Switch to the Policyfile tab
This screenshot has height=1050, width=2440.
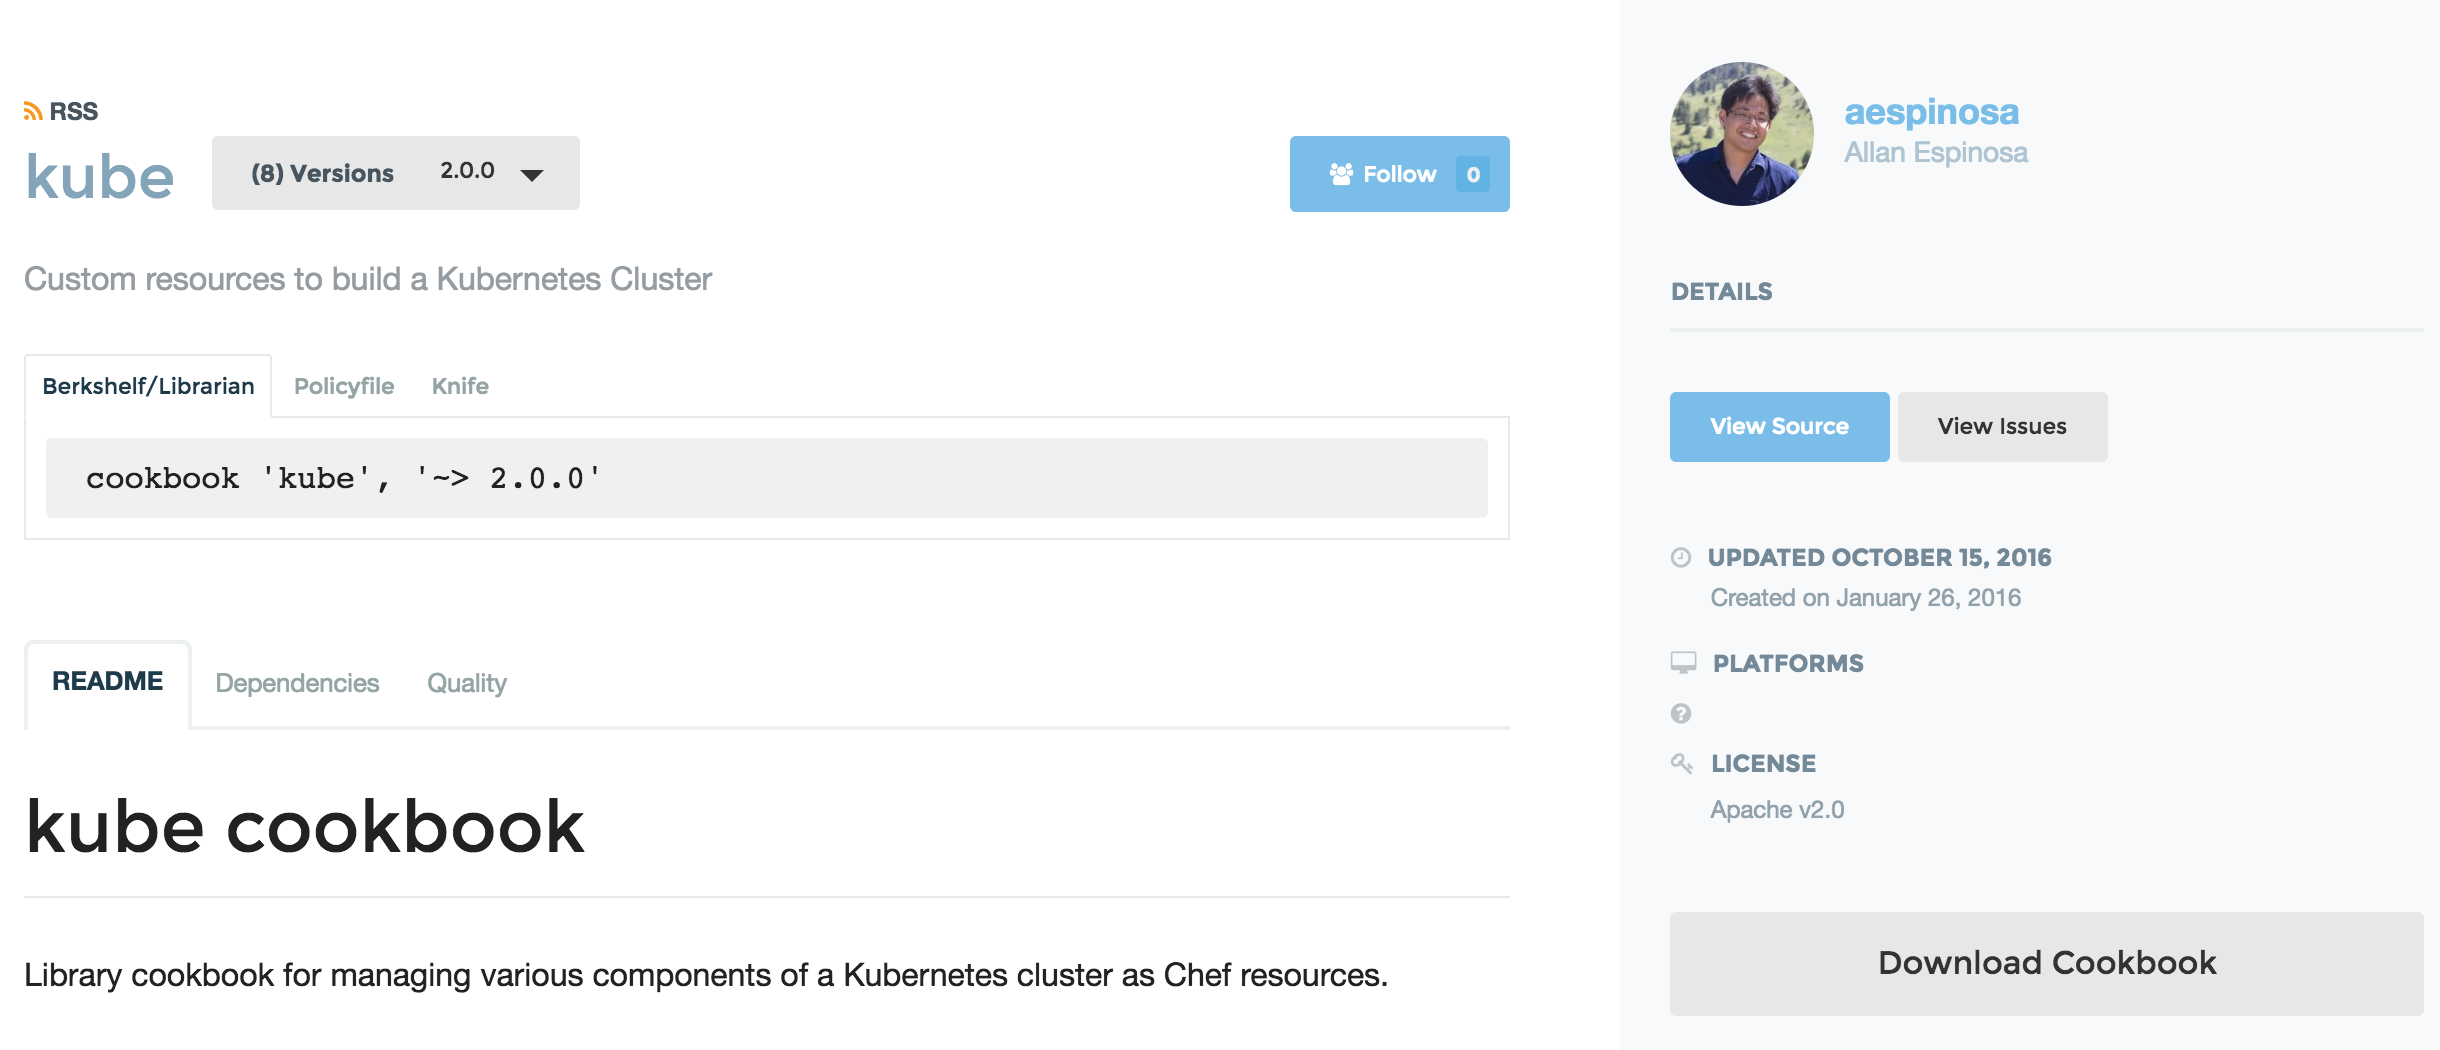[x=344, y=386]
